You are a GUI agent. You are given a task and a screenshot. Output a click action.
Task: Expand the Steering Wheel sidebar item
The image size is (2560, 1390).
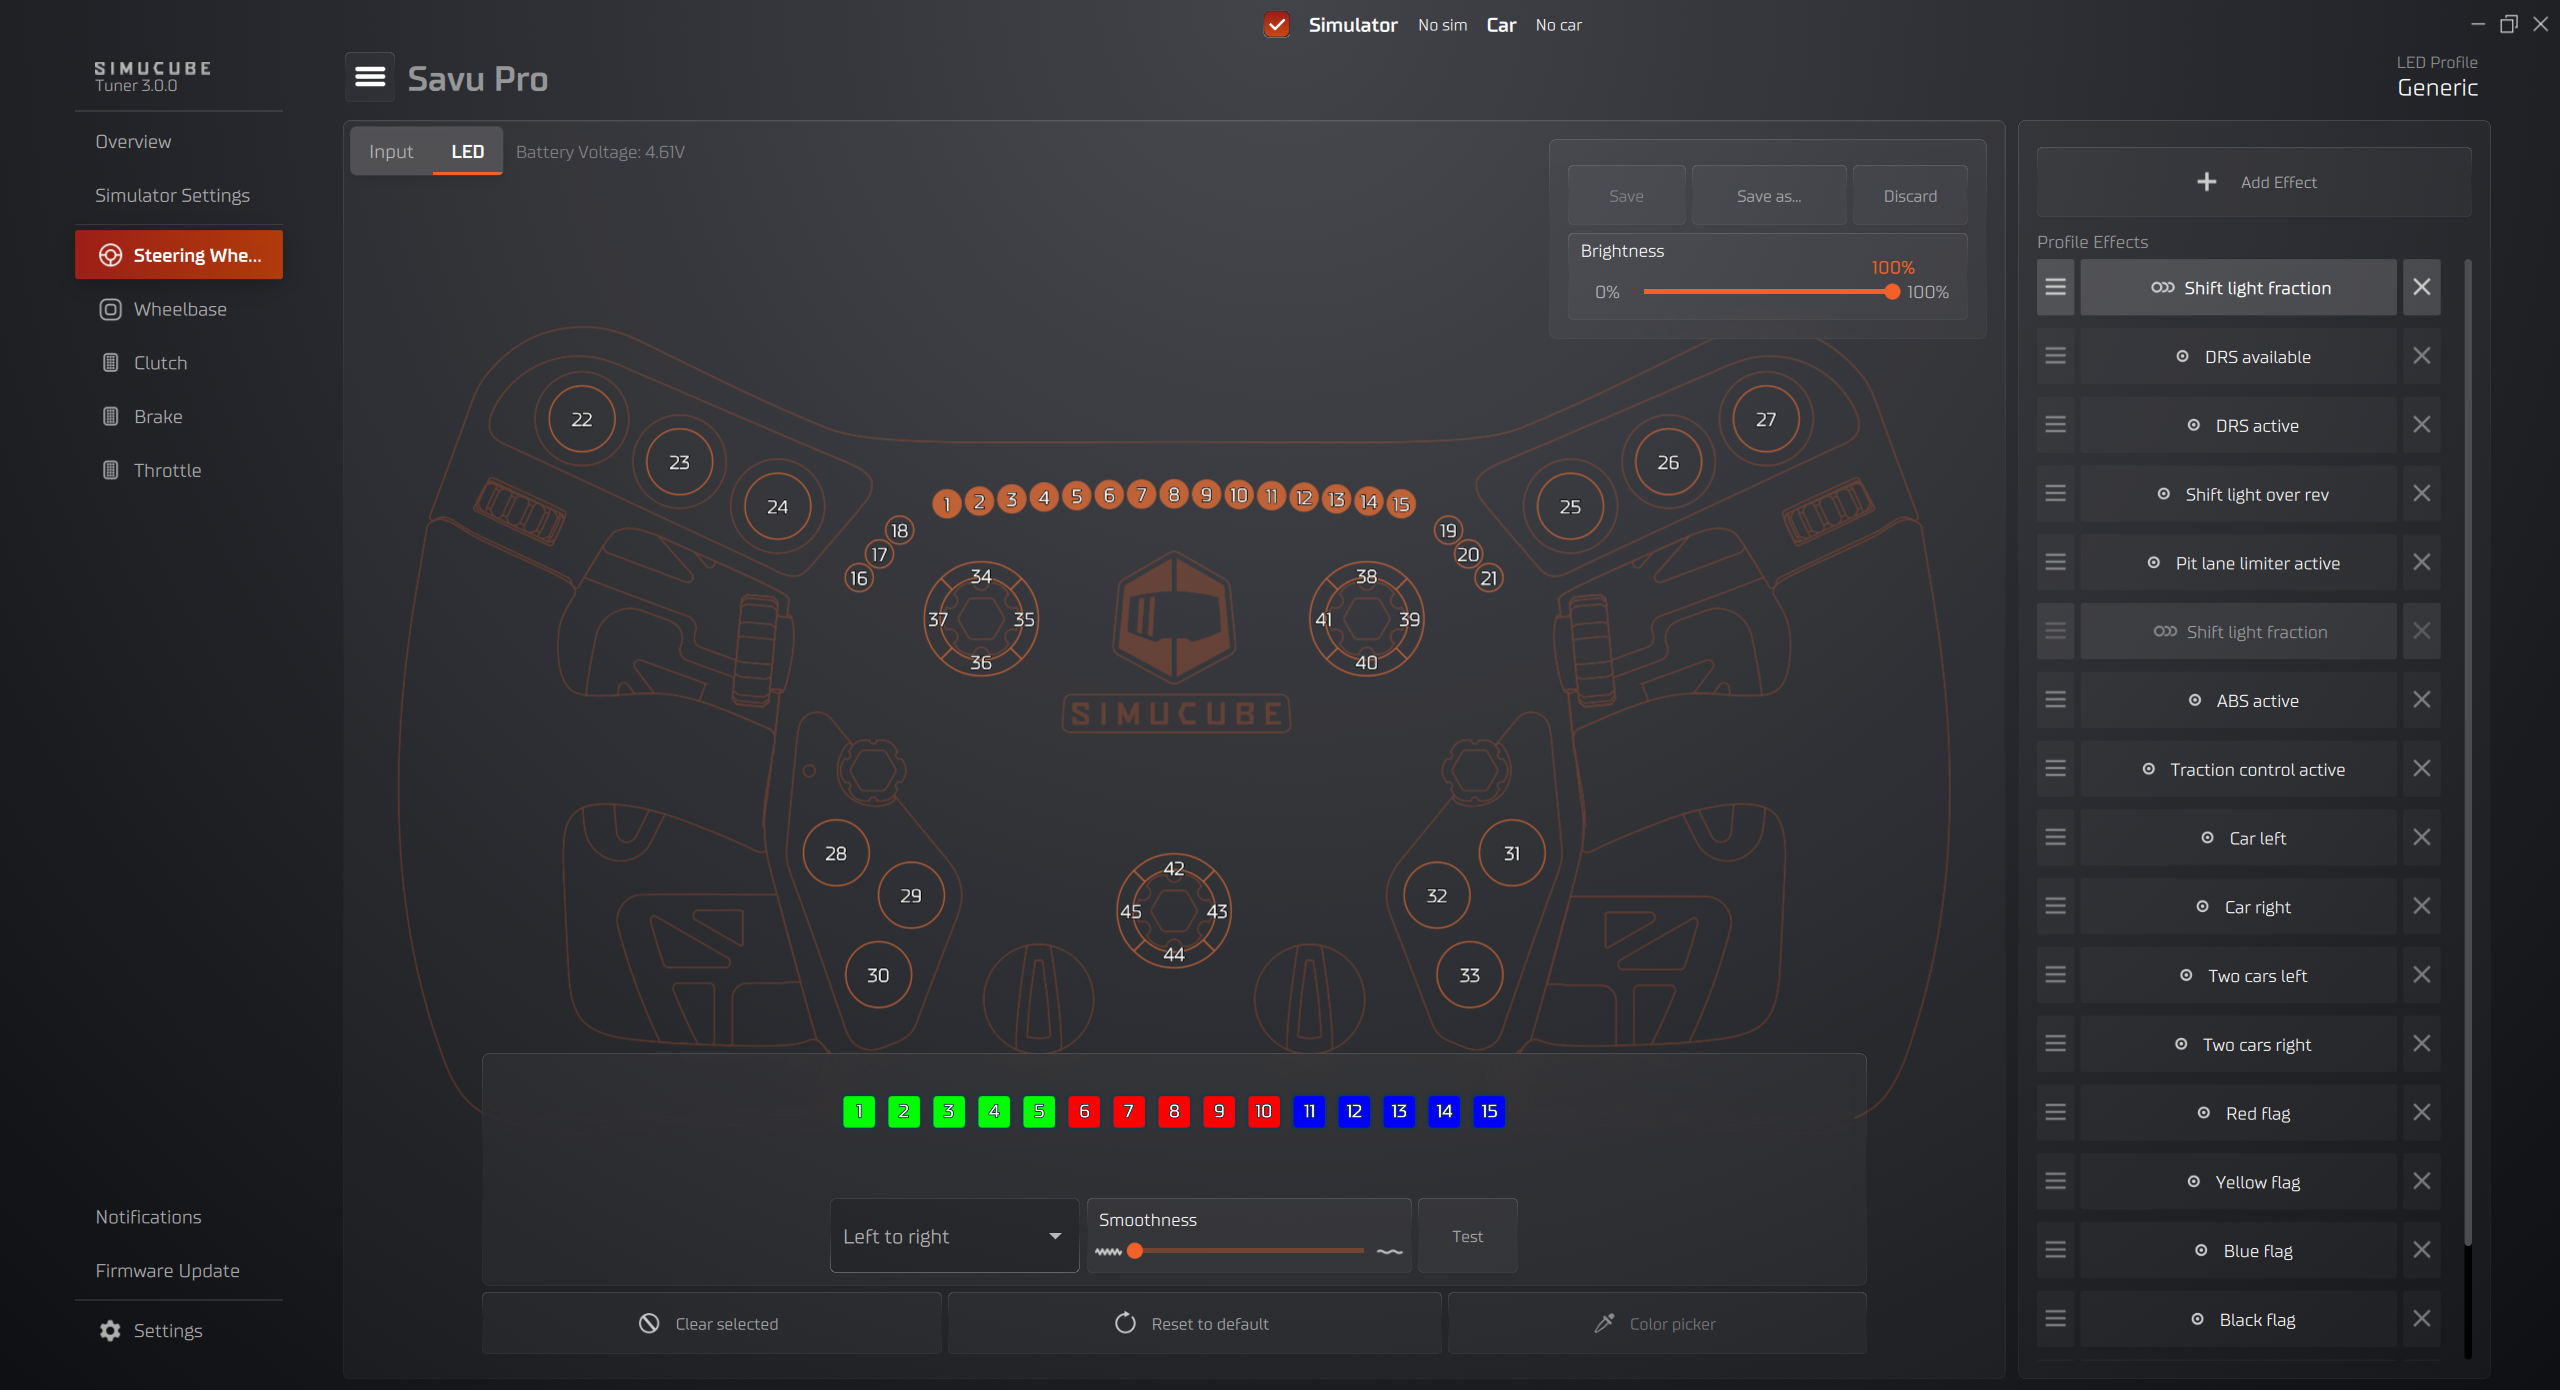(x=179, y=255)
